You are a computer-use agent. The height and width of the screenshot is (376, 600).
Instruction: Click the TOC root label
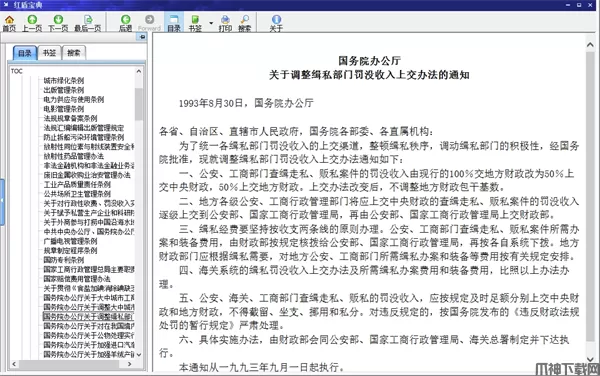(16, 71)
